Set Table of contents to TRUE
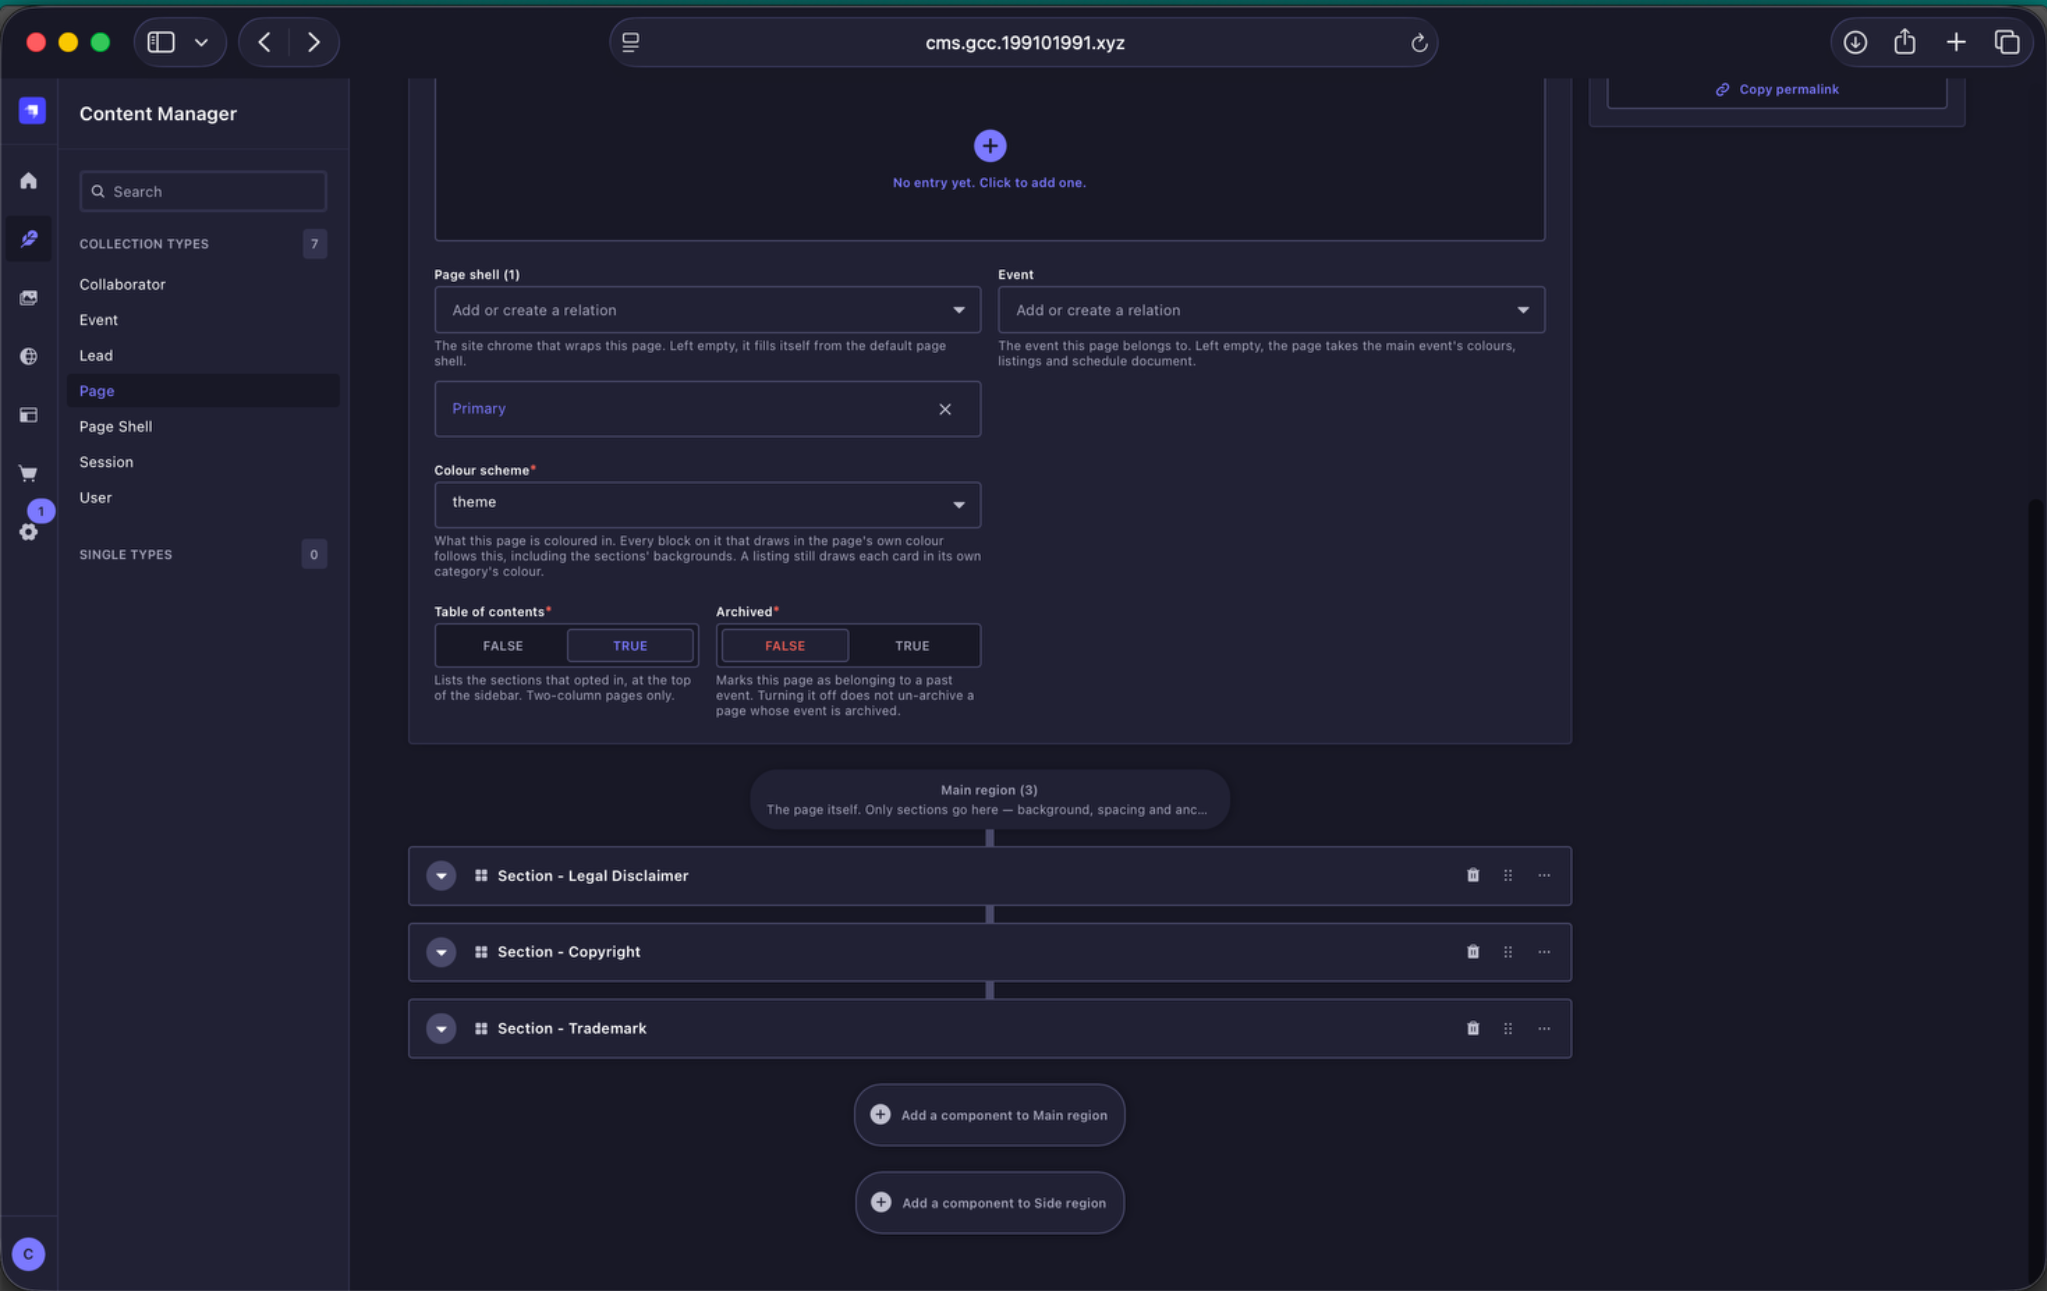The image size is (2047, 1291). point(630,646)
